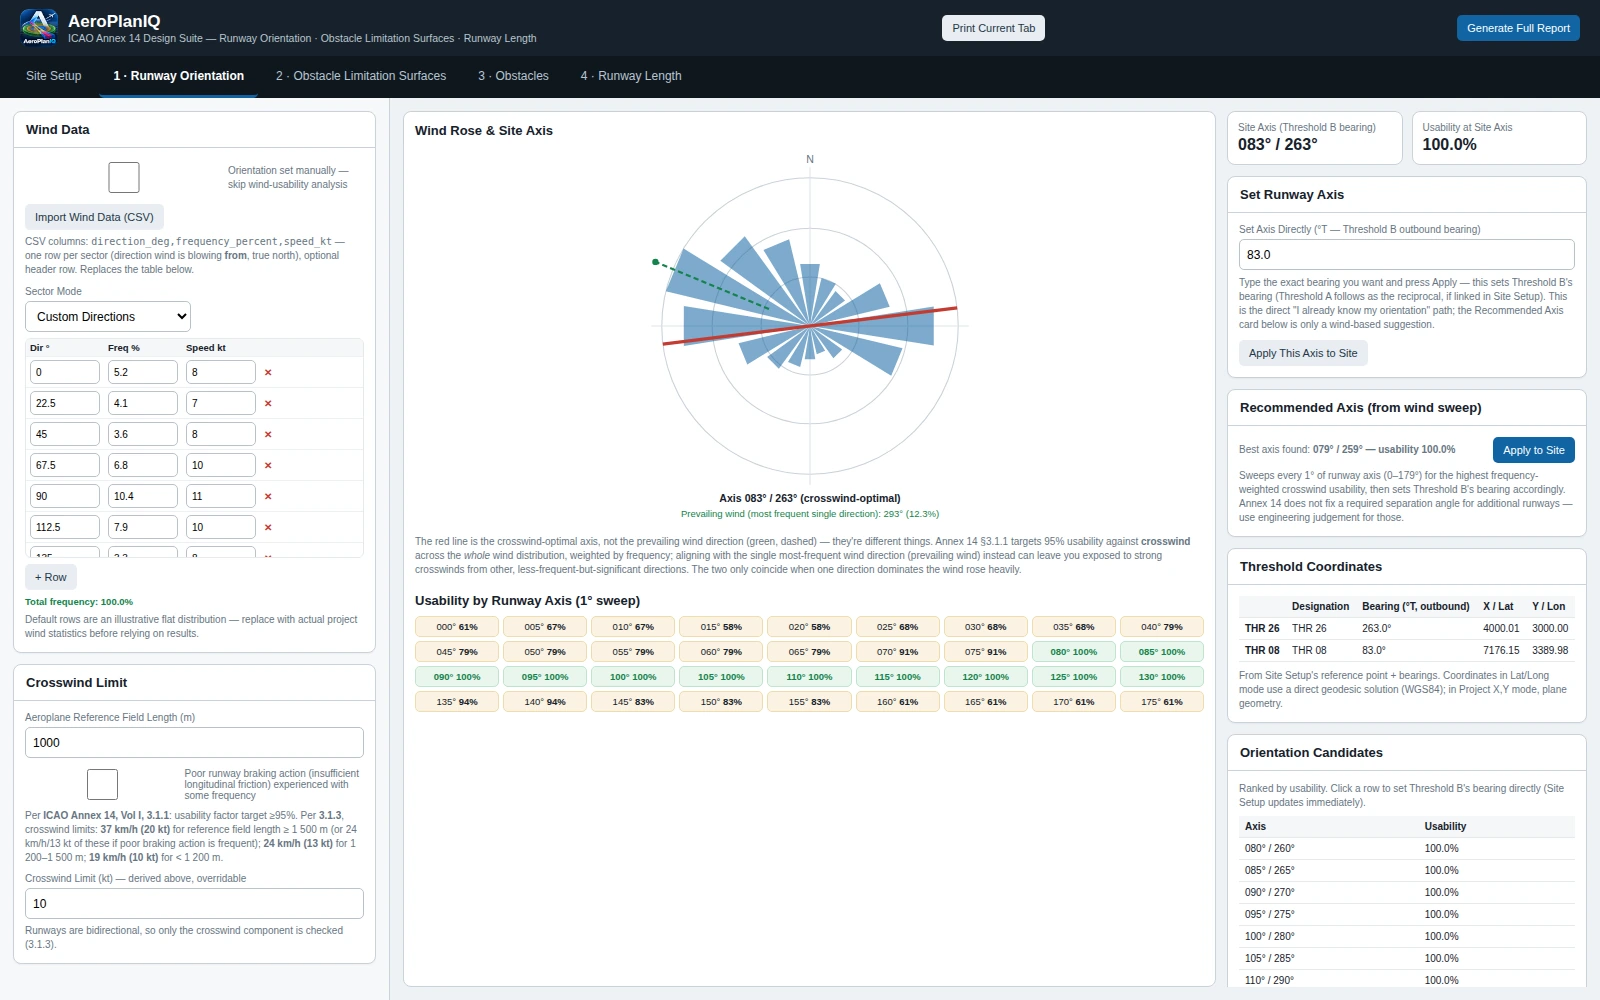Screen dimensions: 1600x1000
Task: Open the Sector Mode Custom Directions dropdown
Action: [108, 316]
